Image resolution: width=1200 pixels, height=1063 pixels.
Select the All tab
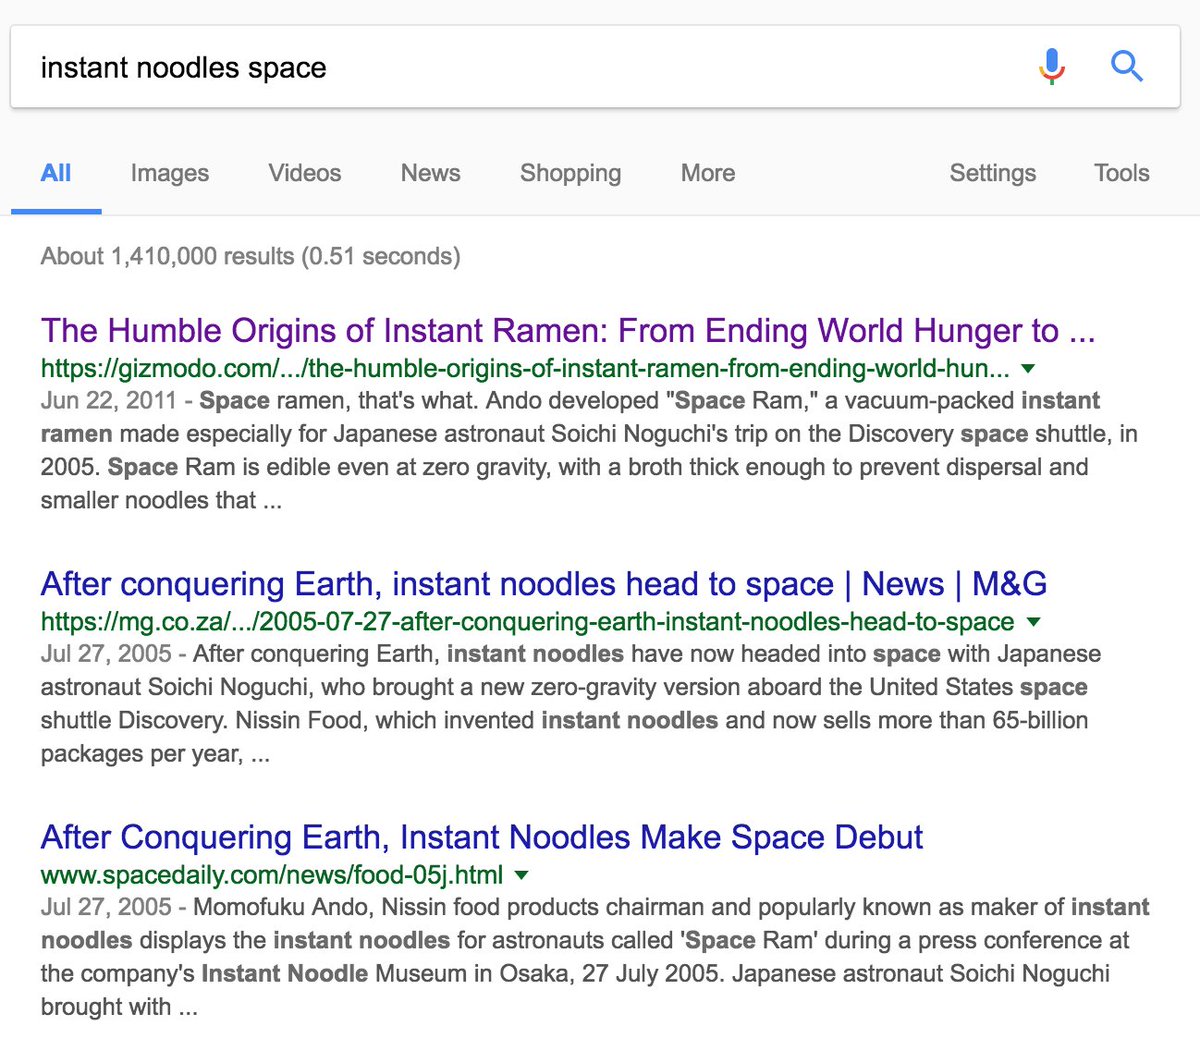56,173
